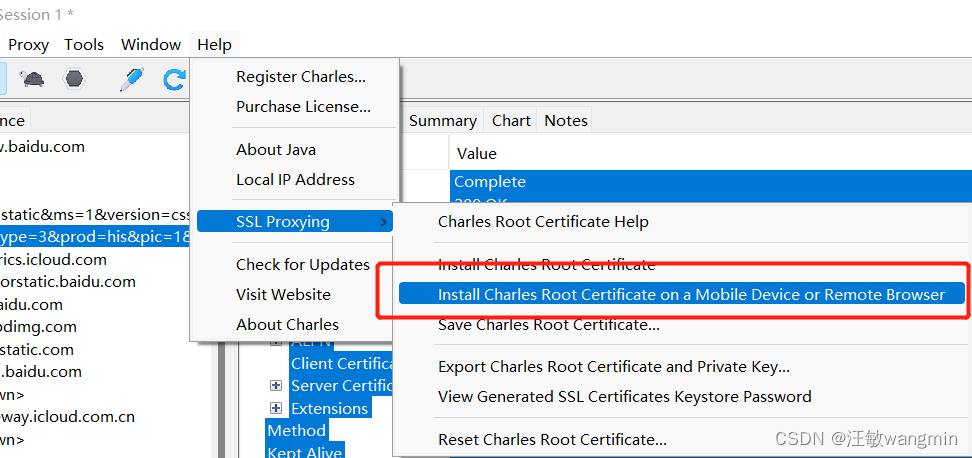Image resolution: width=972 pixels, height=458 pixels.
Task: Select the way.icloud.com.cn host entry
Action: 68,416
